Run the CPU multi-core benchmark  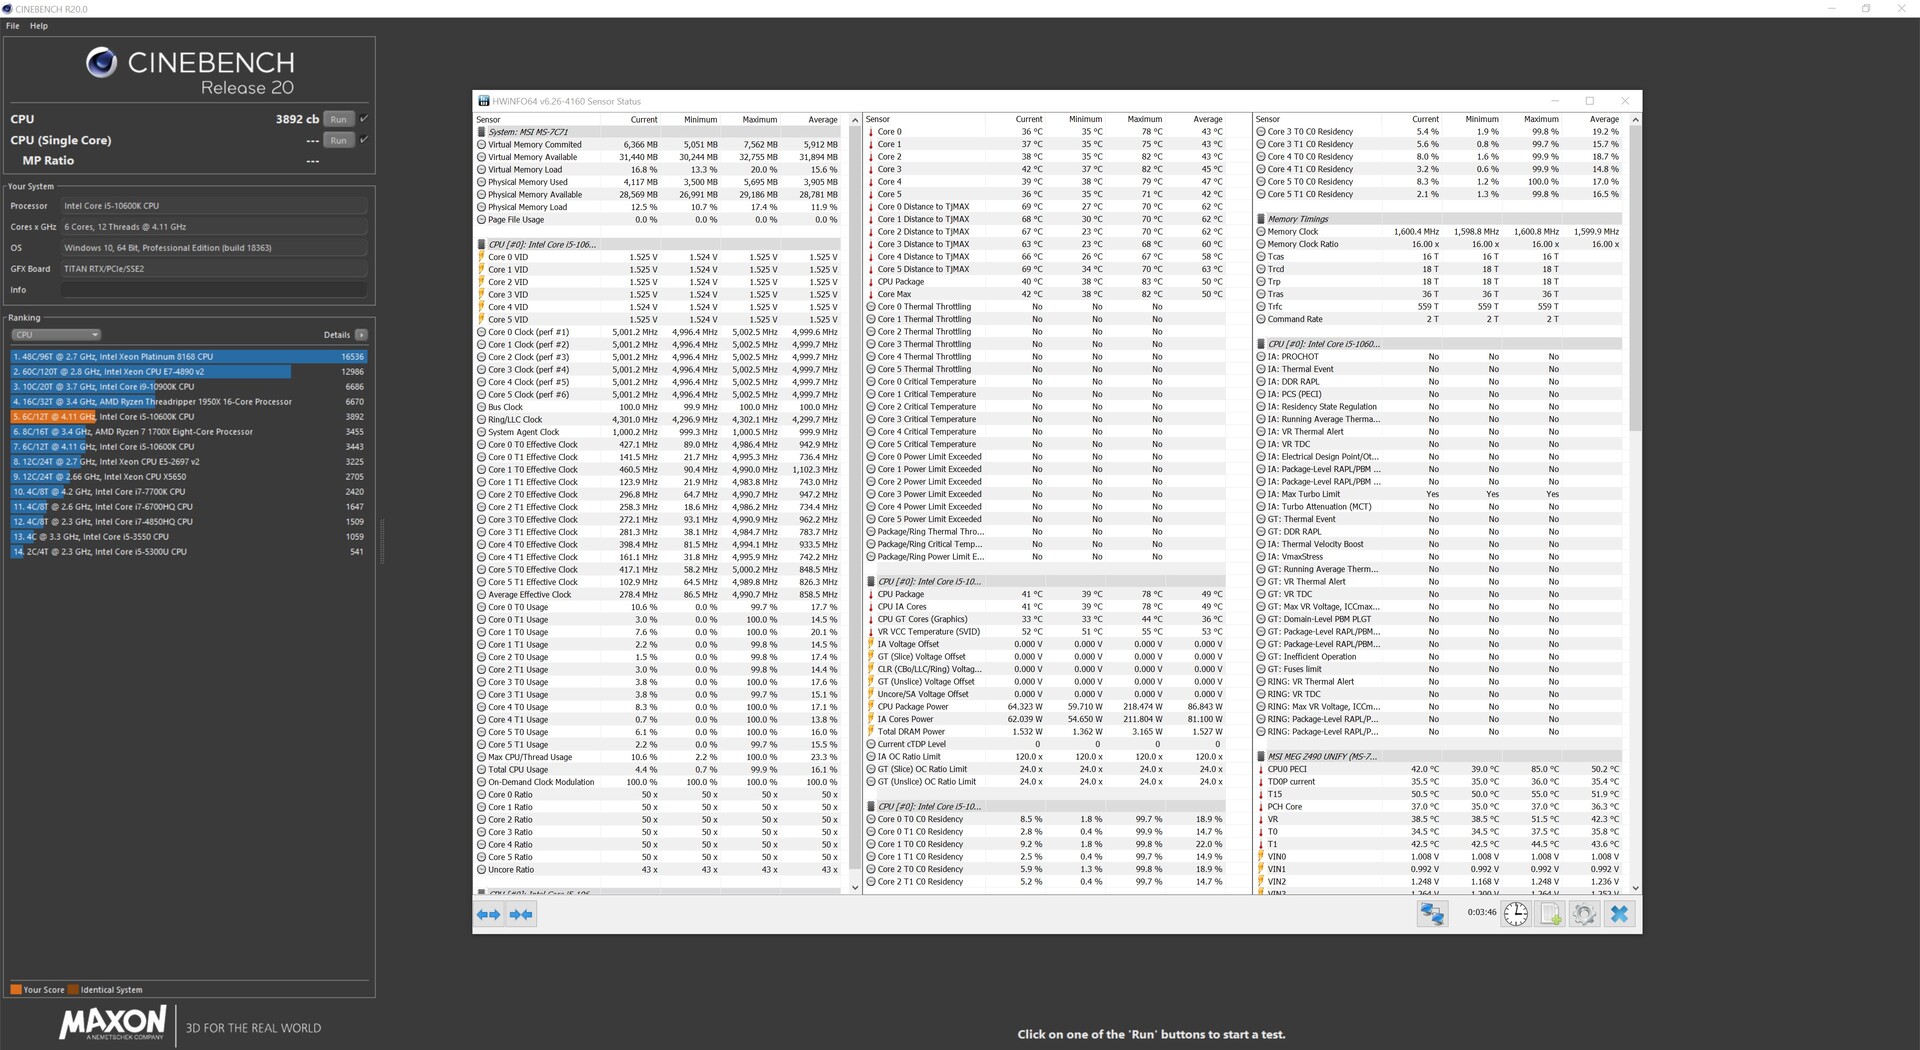click(x=339, y=119)
